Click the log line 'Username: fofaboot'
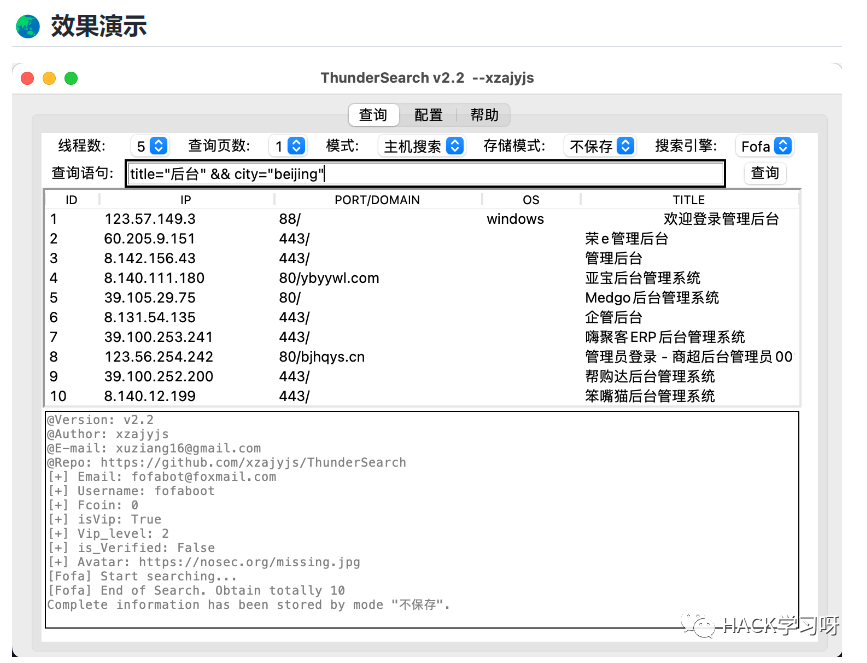Viewport: 867px width, 663px height. (131, 491)
